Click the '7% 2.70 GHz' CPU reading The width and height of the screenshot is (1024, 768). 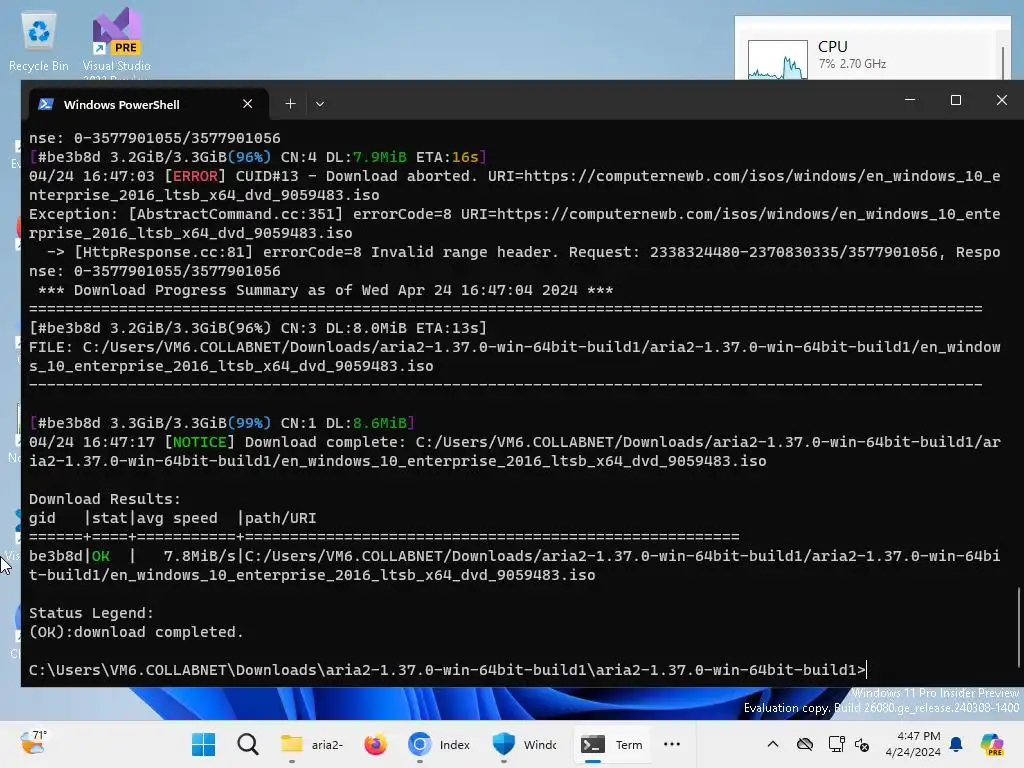pyautogui.click(x=852, y=63)
